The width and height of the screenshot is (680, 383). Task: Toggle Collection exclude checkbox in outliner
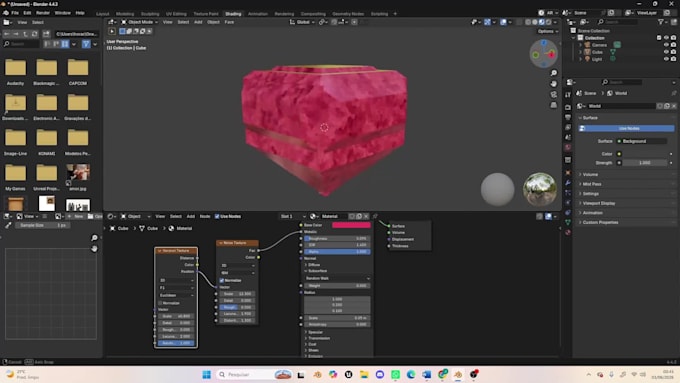(659, 38)
